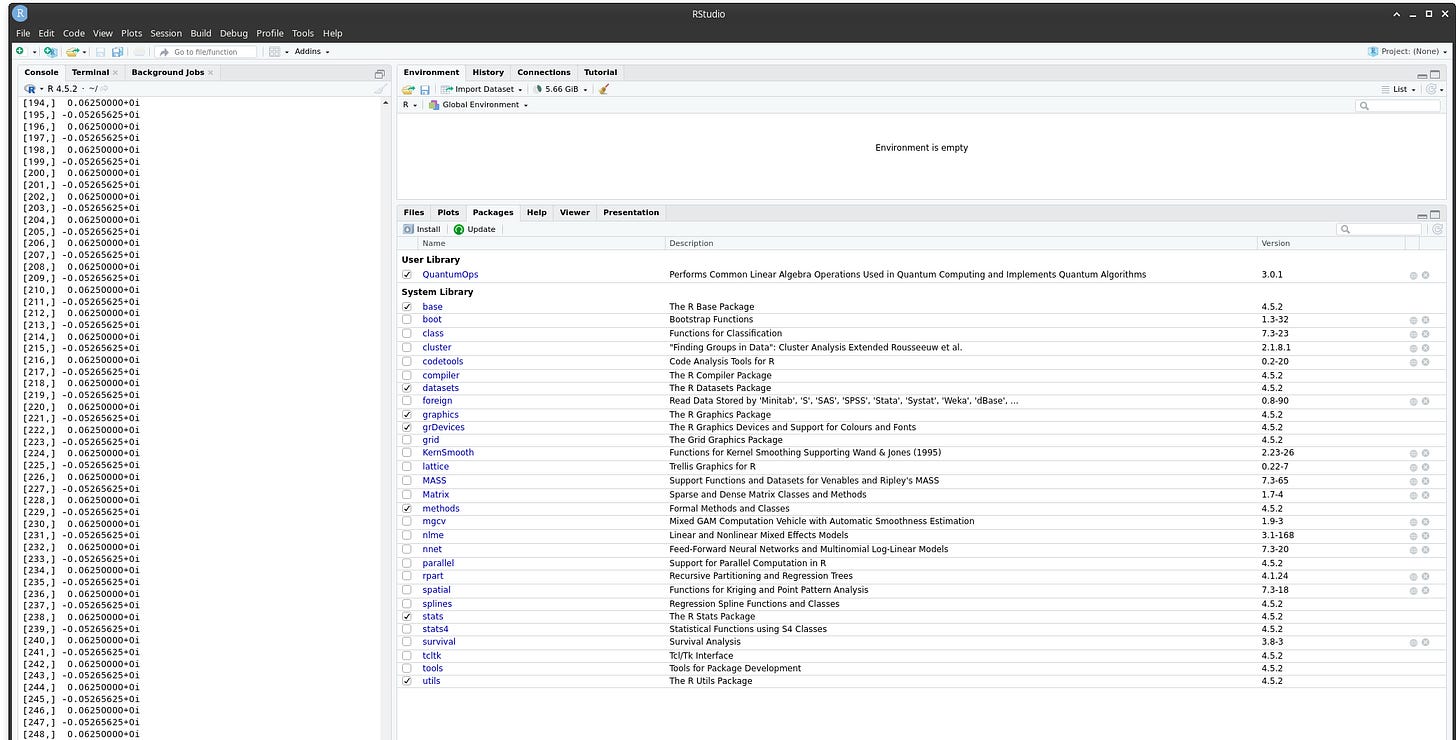This screenshot has width=1456, height=740.
Task: Click the New File plus icon
Action: pos(20,51)
